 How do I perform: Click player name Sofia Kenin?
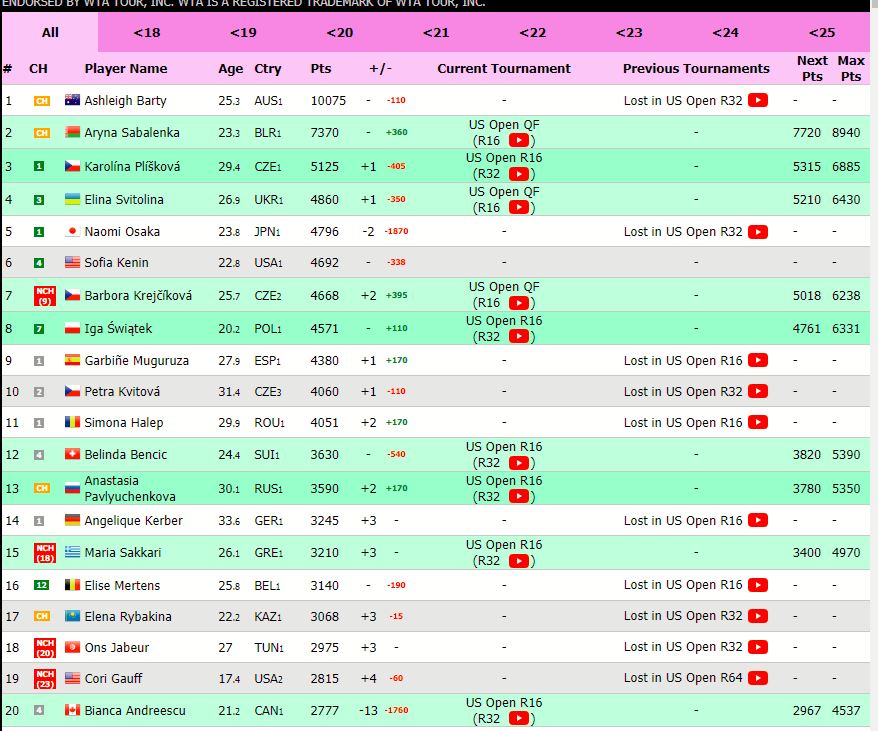pyautogui.click(x=116, y=262)
